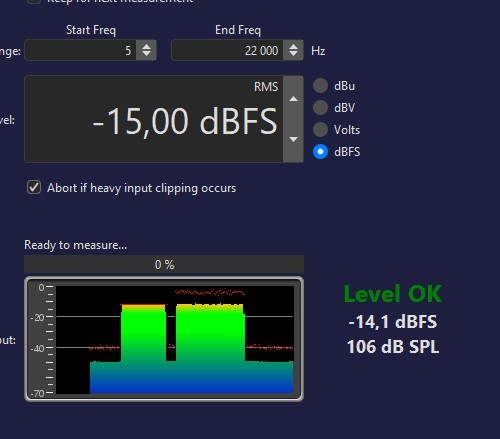Viewport: 500px width, 439px height.
Task: Click the End Freq label
Action: pos(238,30)
